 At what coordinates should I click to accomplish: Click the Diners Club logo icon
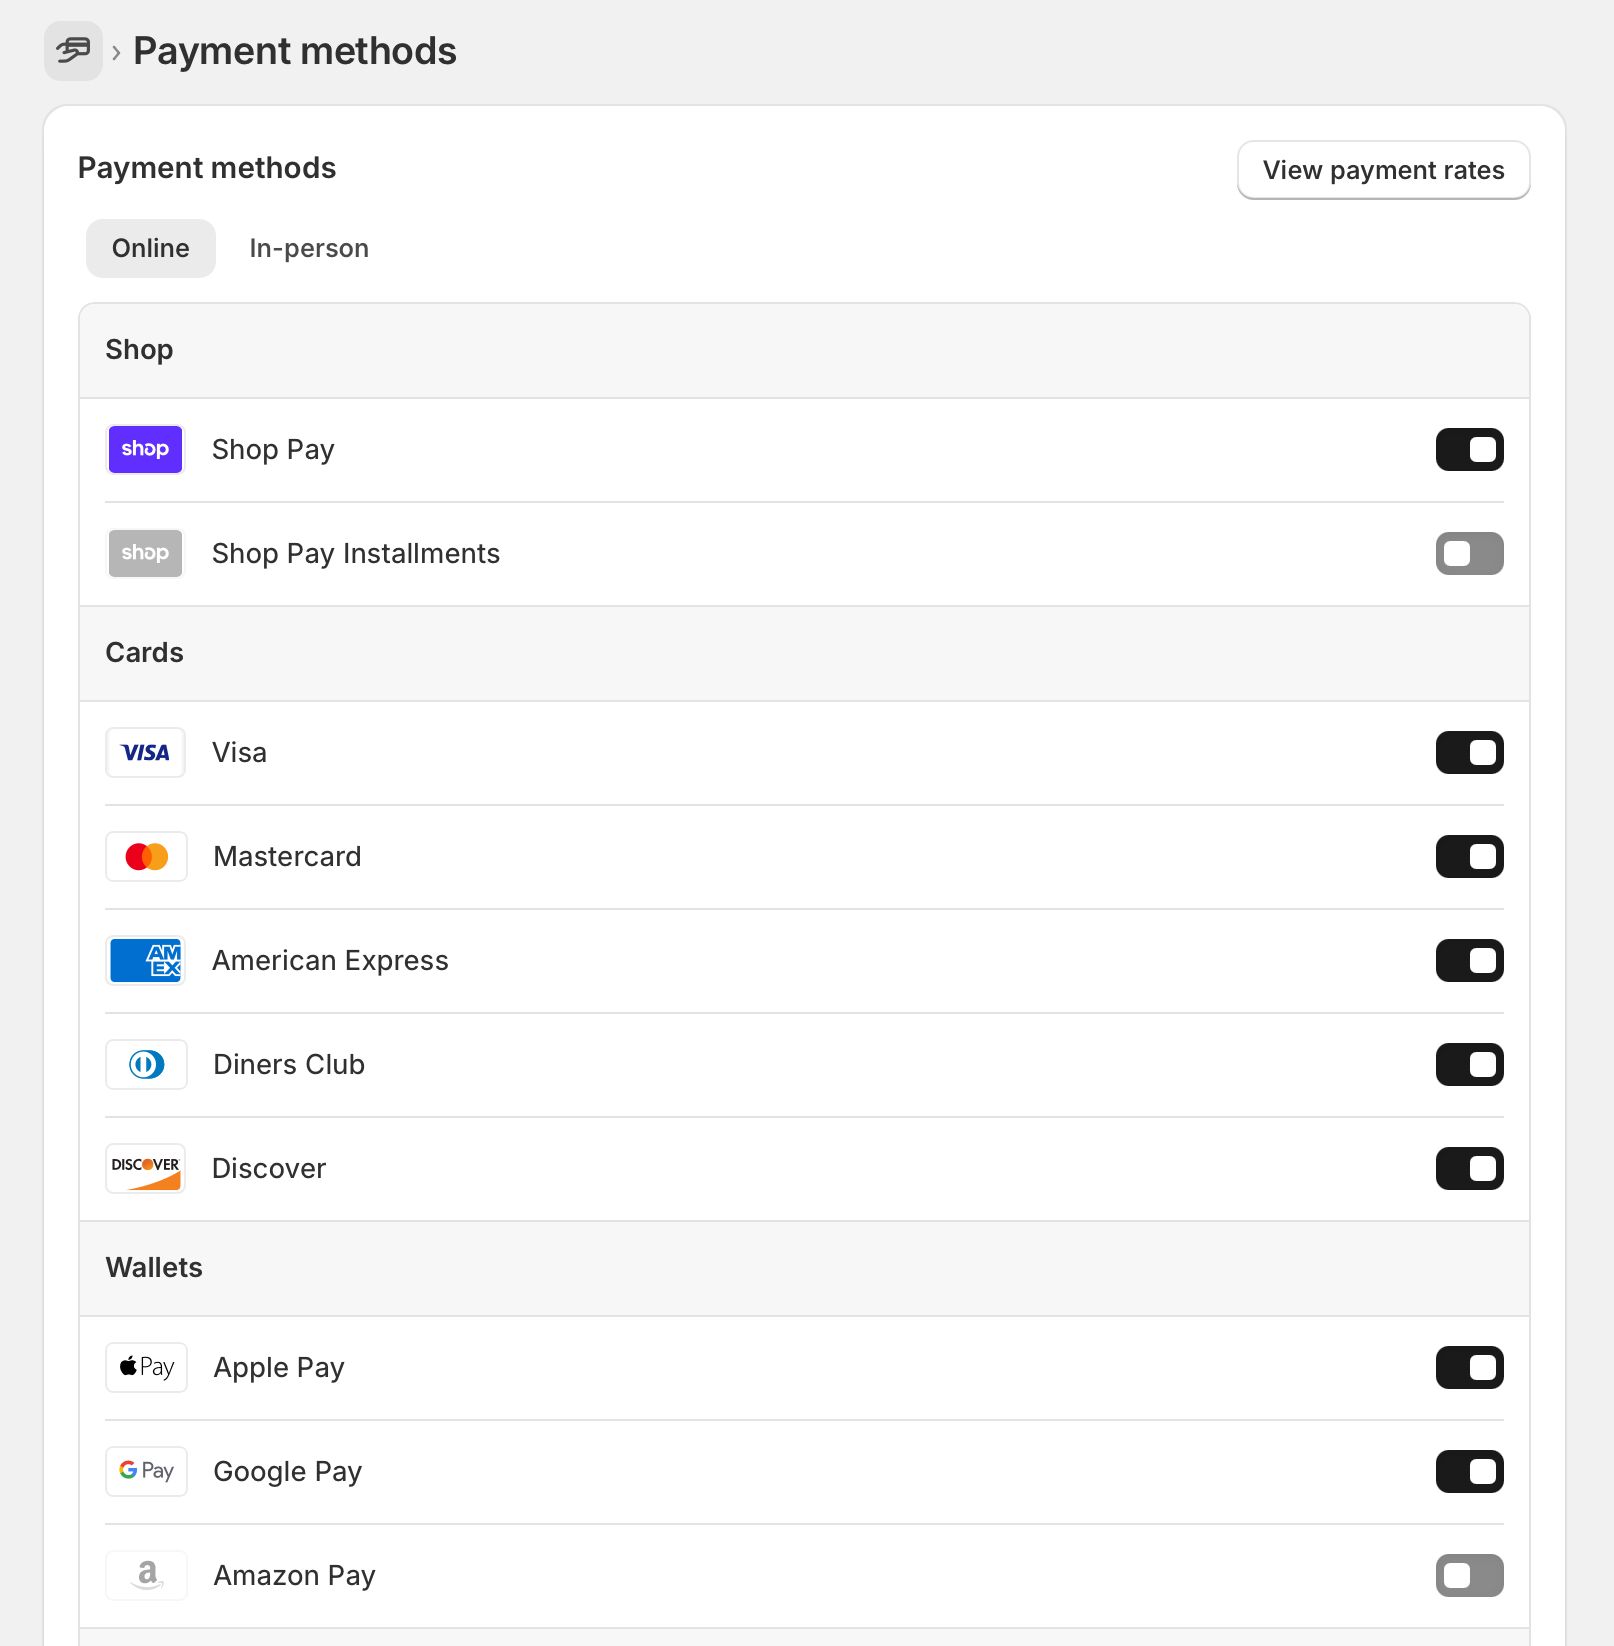[146, 1065]
